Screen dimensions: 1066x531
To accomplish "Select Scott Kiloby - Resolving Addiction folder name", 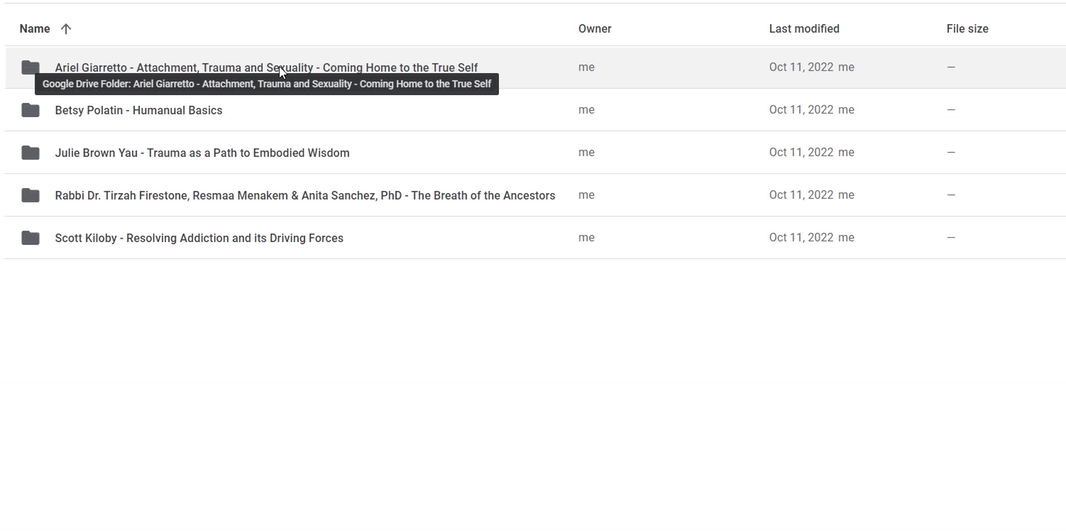I will [x=199, y=238].
